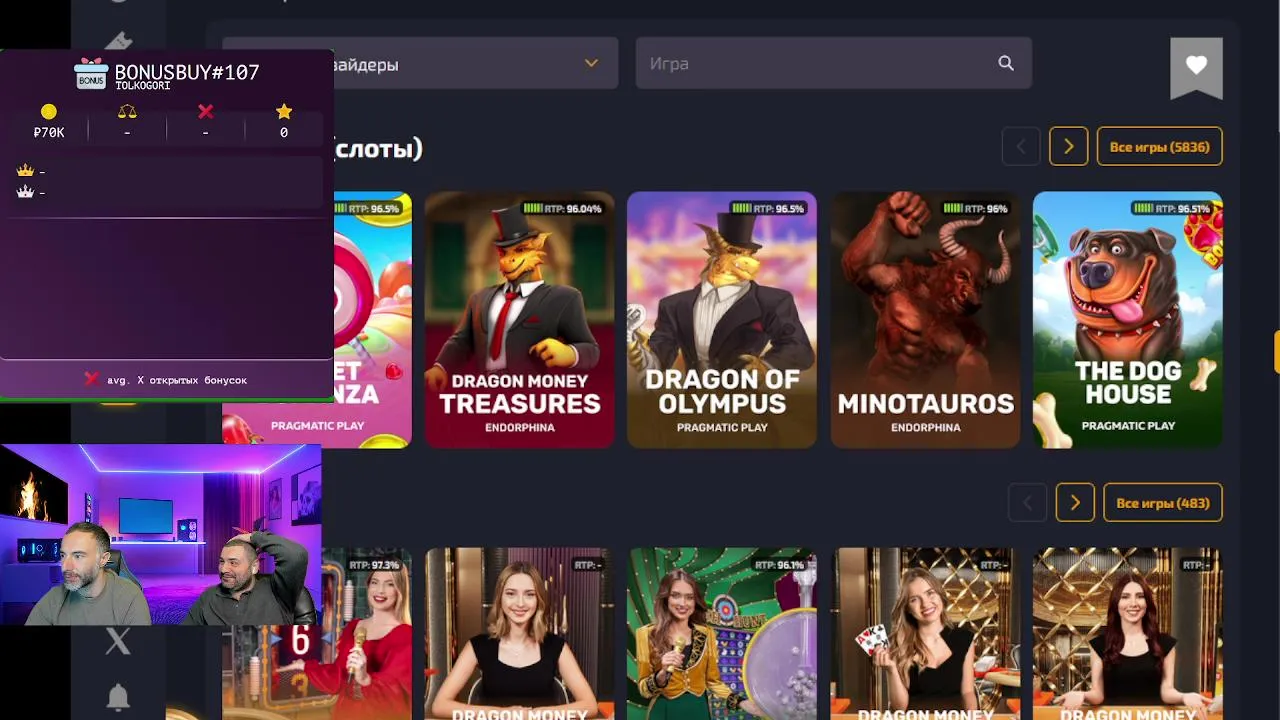Go to previous live games arrow
The image size is (1280, 720).
(x=1028, y=503)
